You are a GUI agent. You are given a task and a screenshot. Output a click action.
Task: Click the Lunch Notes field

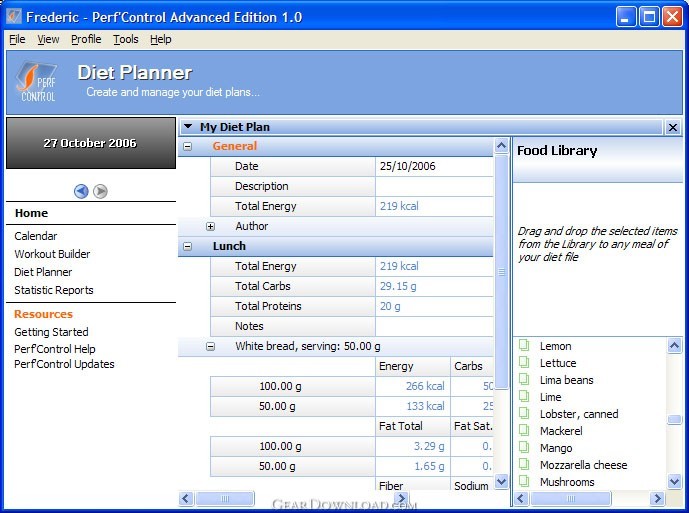(x=434, y=326)
